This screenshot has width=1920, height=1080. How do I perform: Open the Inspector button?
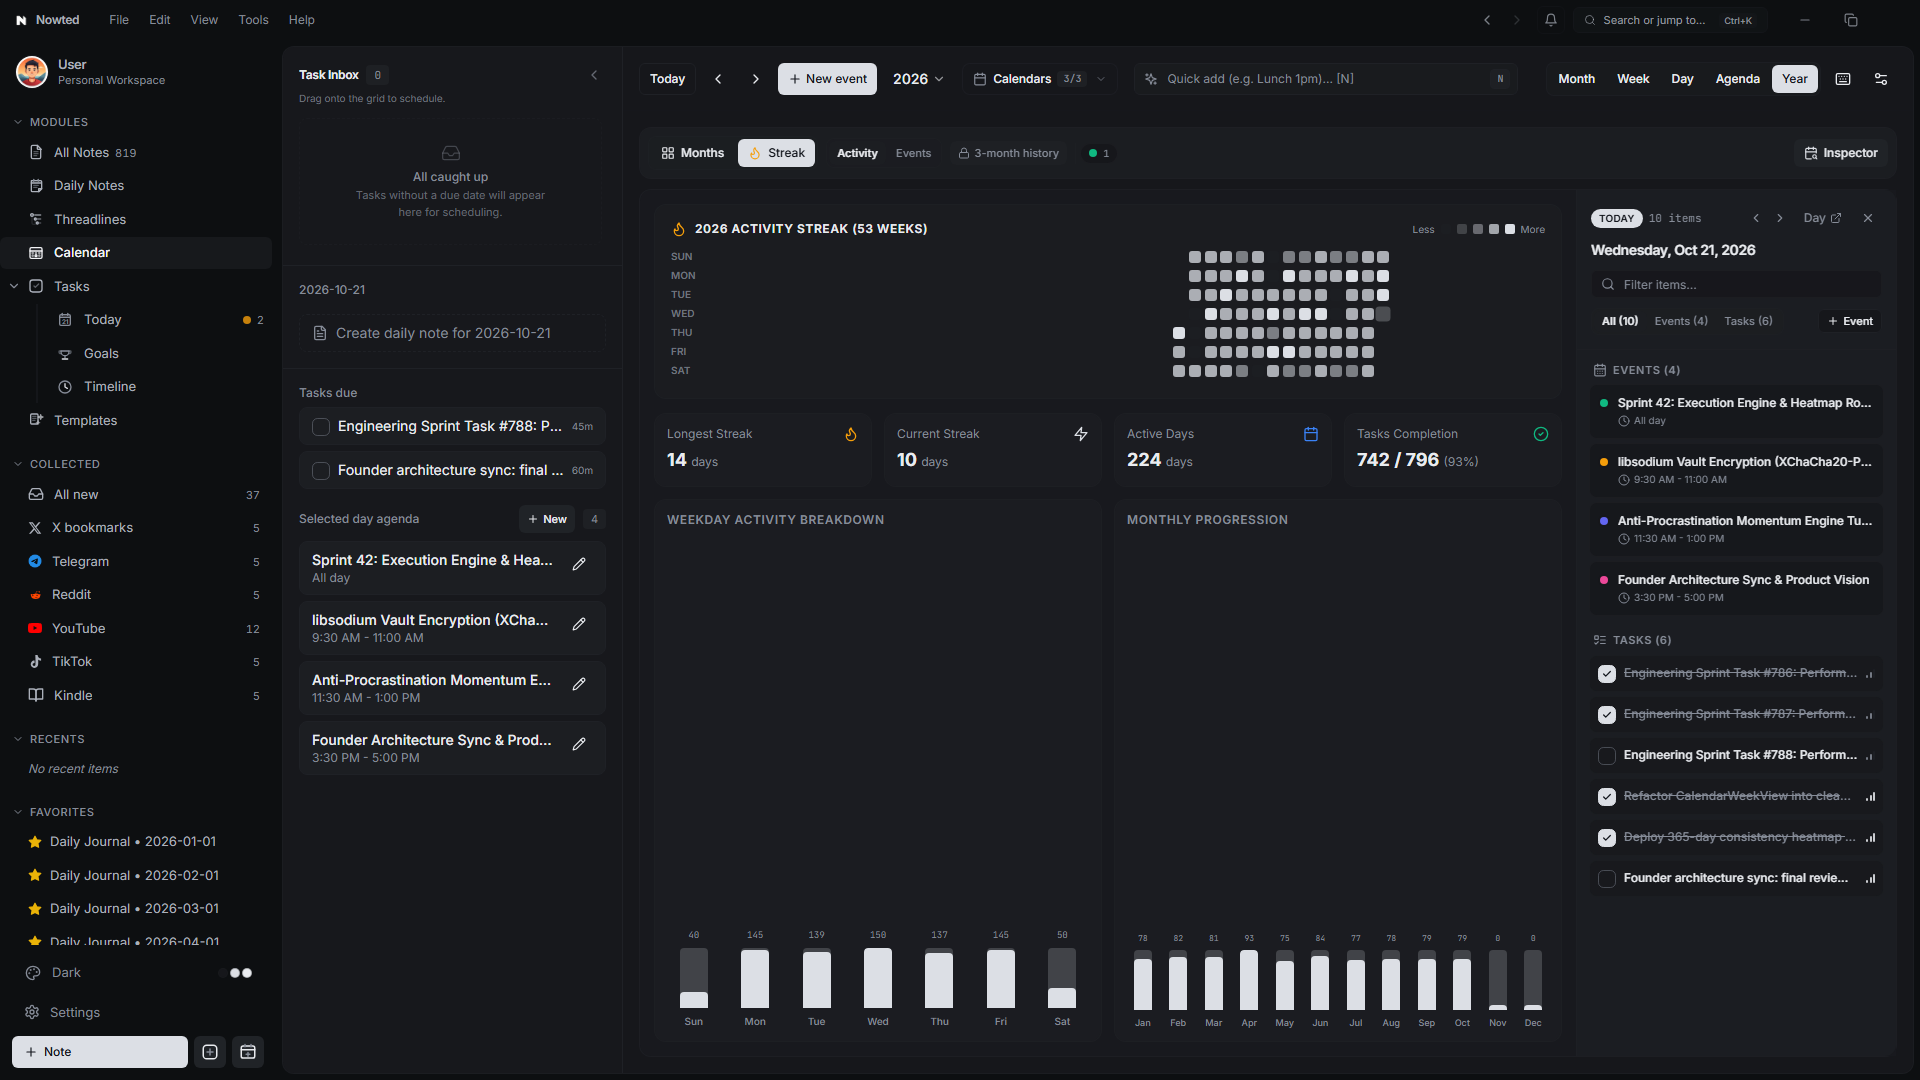click(1841, 153)
